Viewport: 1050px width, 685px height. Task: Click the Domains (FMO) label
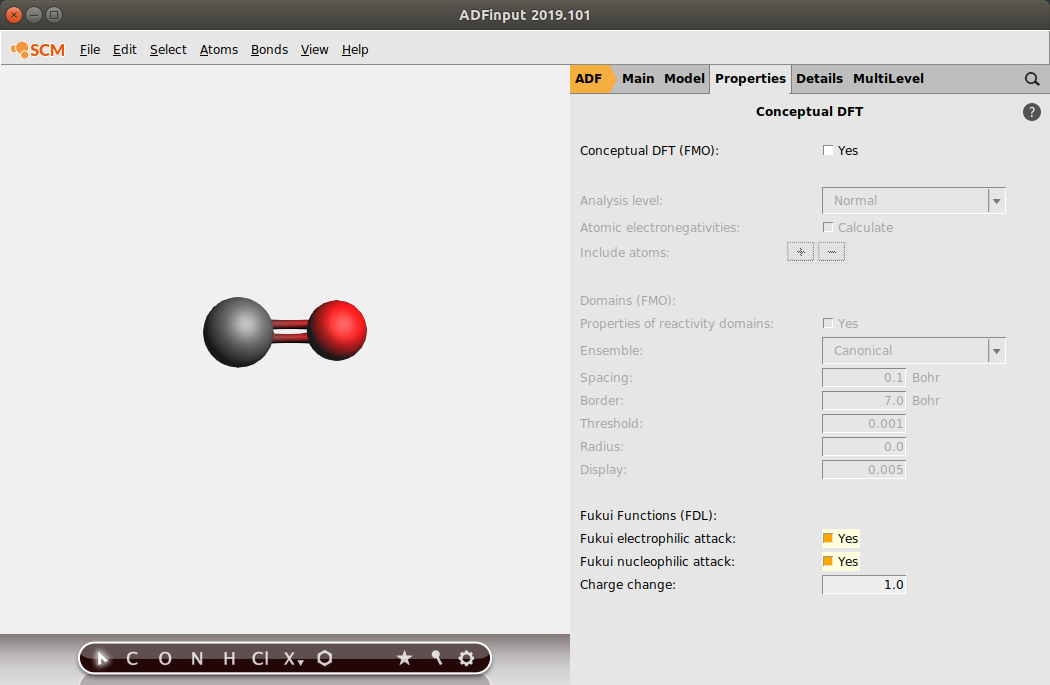pos(627,301)
